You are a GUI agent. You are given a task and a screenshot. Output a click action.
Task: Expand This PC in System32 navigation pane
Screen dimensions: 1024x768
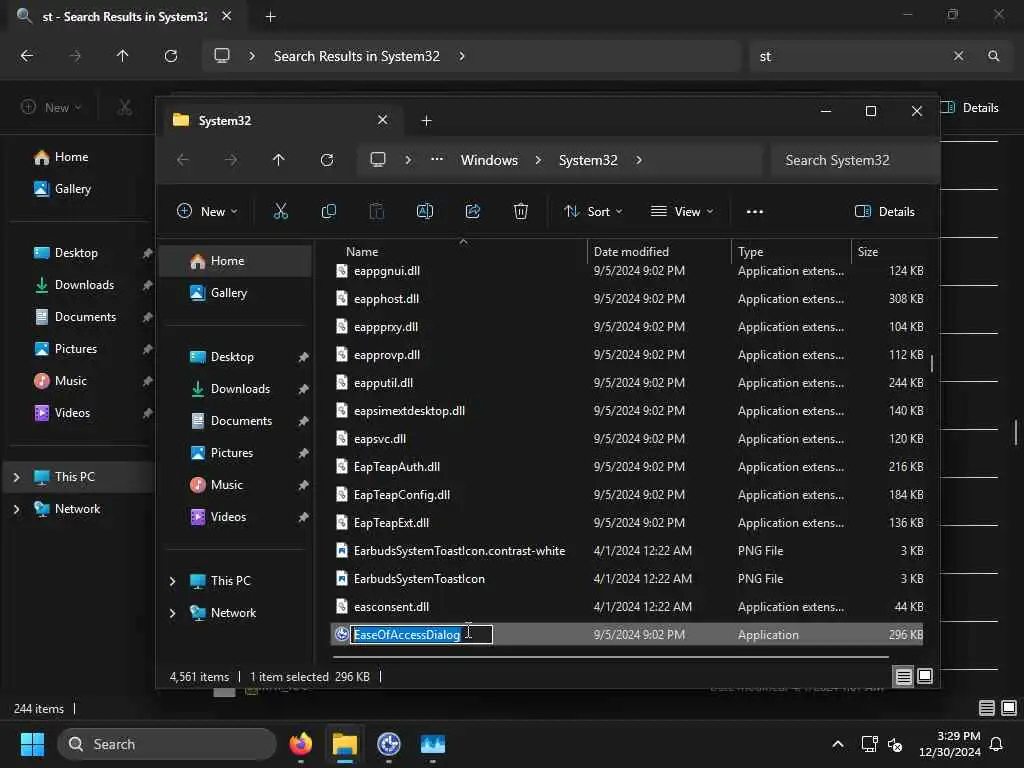tap(172, 581)
